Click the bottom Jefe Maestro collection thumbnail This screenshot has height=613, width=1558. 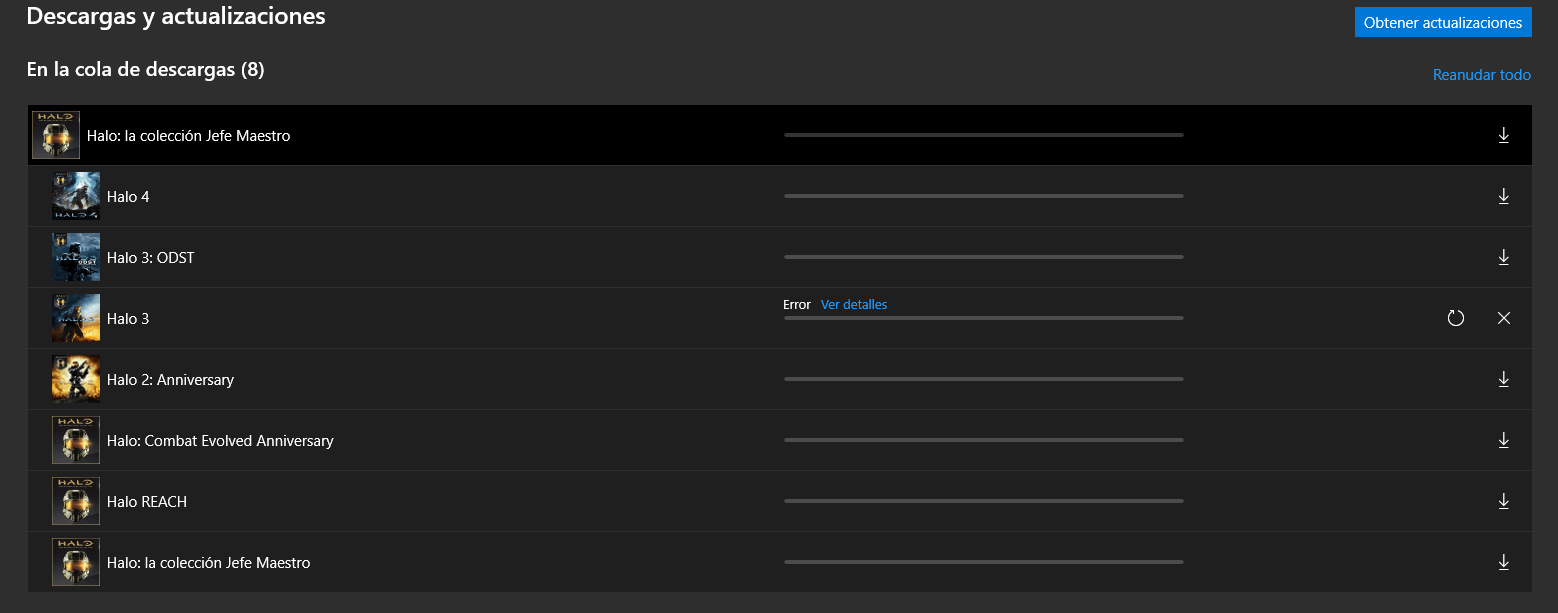(76, 562)
